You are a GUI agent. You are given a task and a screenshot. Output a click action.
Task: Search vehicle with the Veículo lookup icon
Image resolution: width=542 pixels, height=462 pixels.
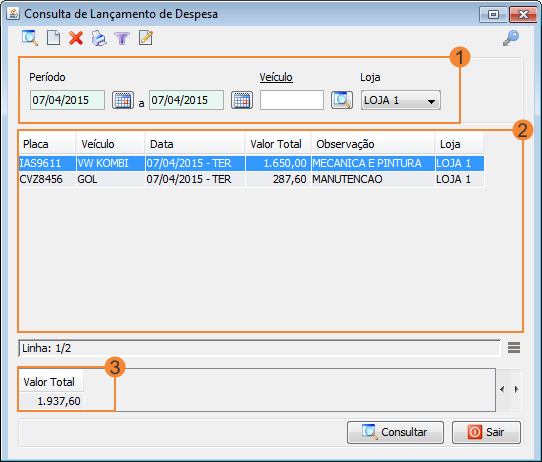(342, 100)
